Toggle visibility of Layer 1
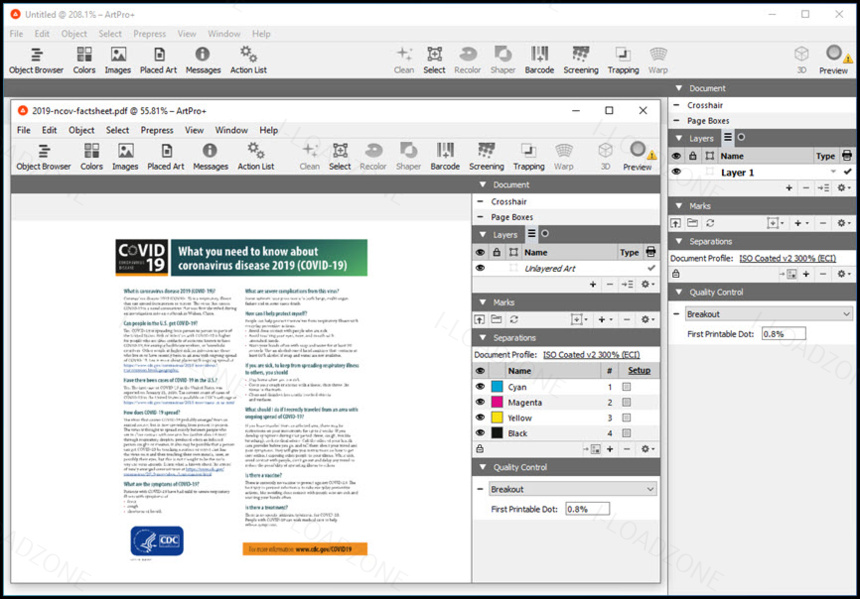860x599 pixels. 676,172
